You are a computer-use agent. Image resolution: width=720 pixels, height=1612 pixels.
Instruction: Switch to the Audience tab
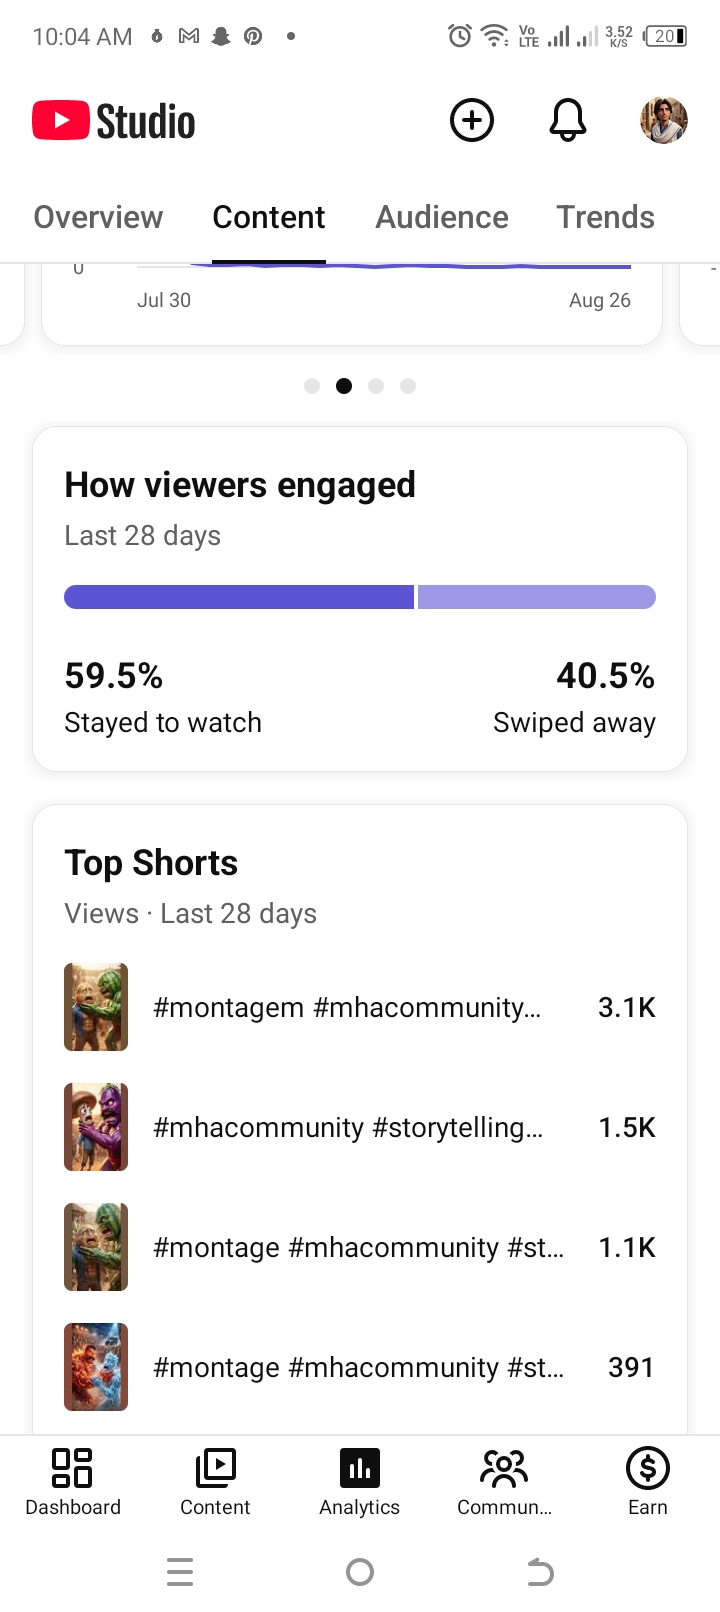coord(442,217)
